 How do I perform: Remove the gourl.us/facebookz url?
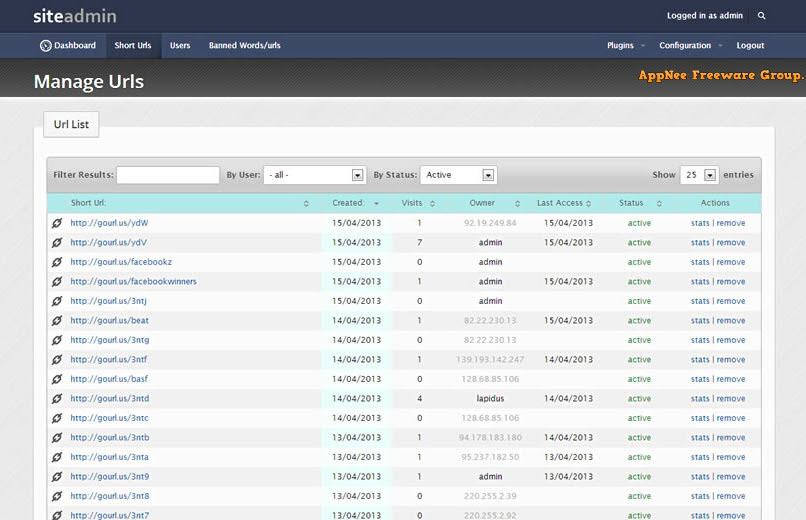tap(731, 262)
